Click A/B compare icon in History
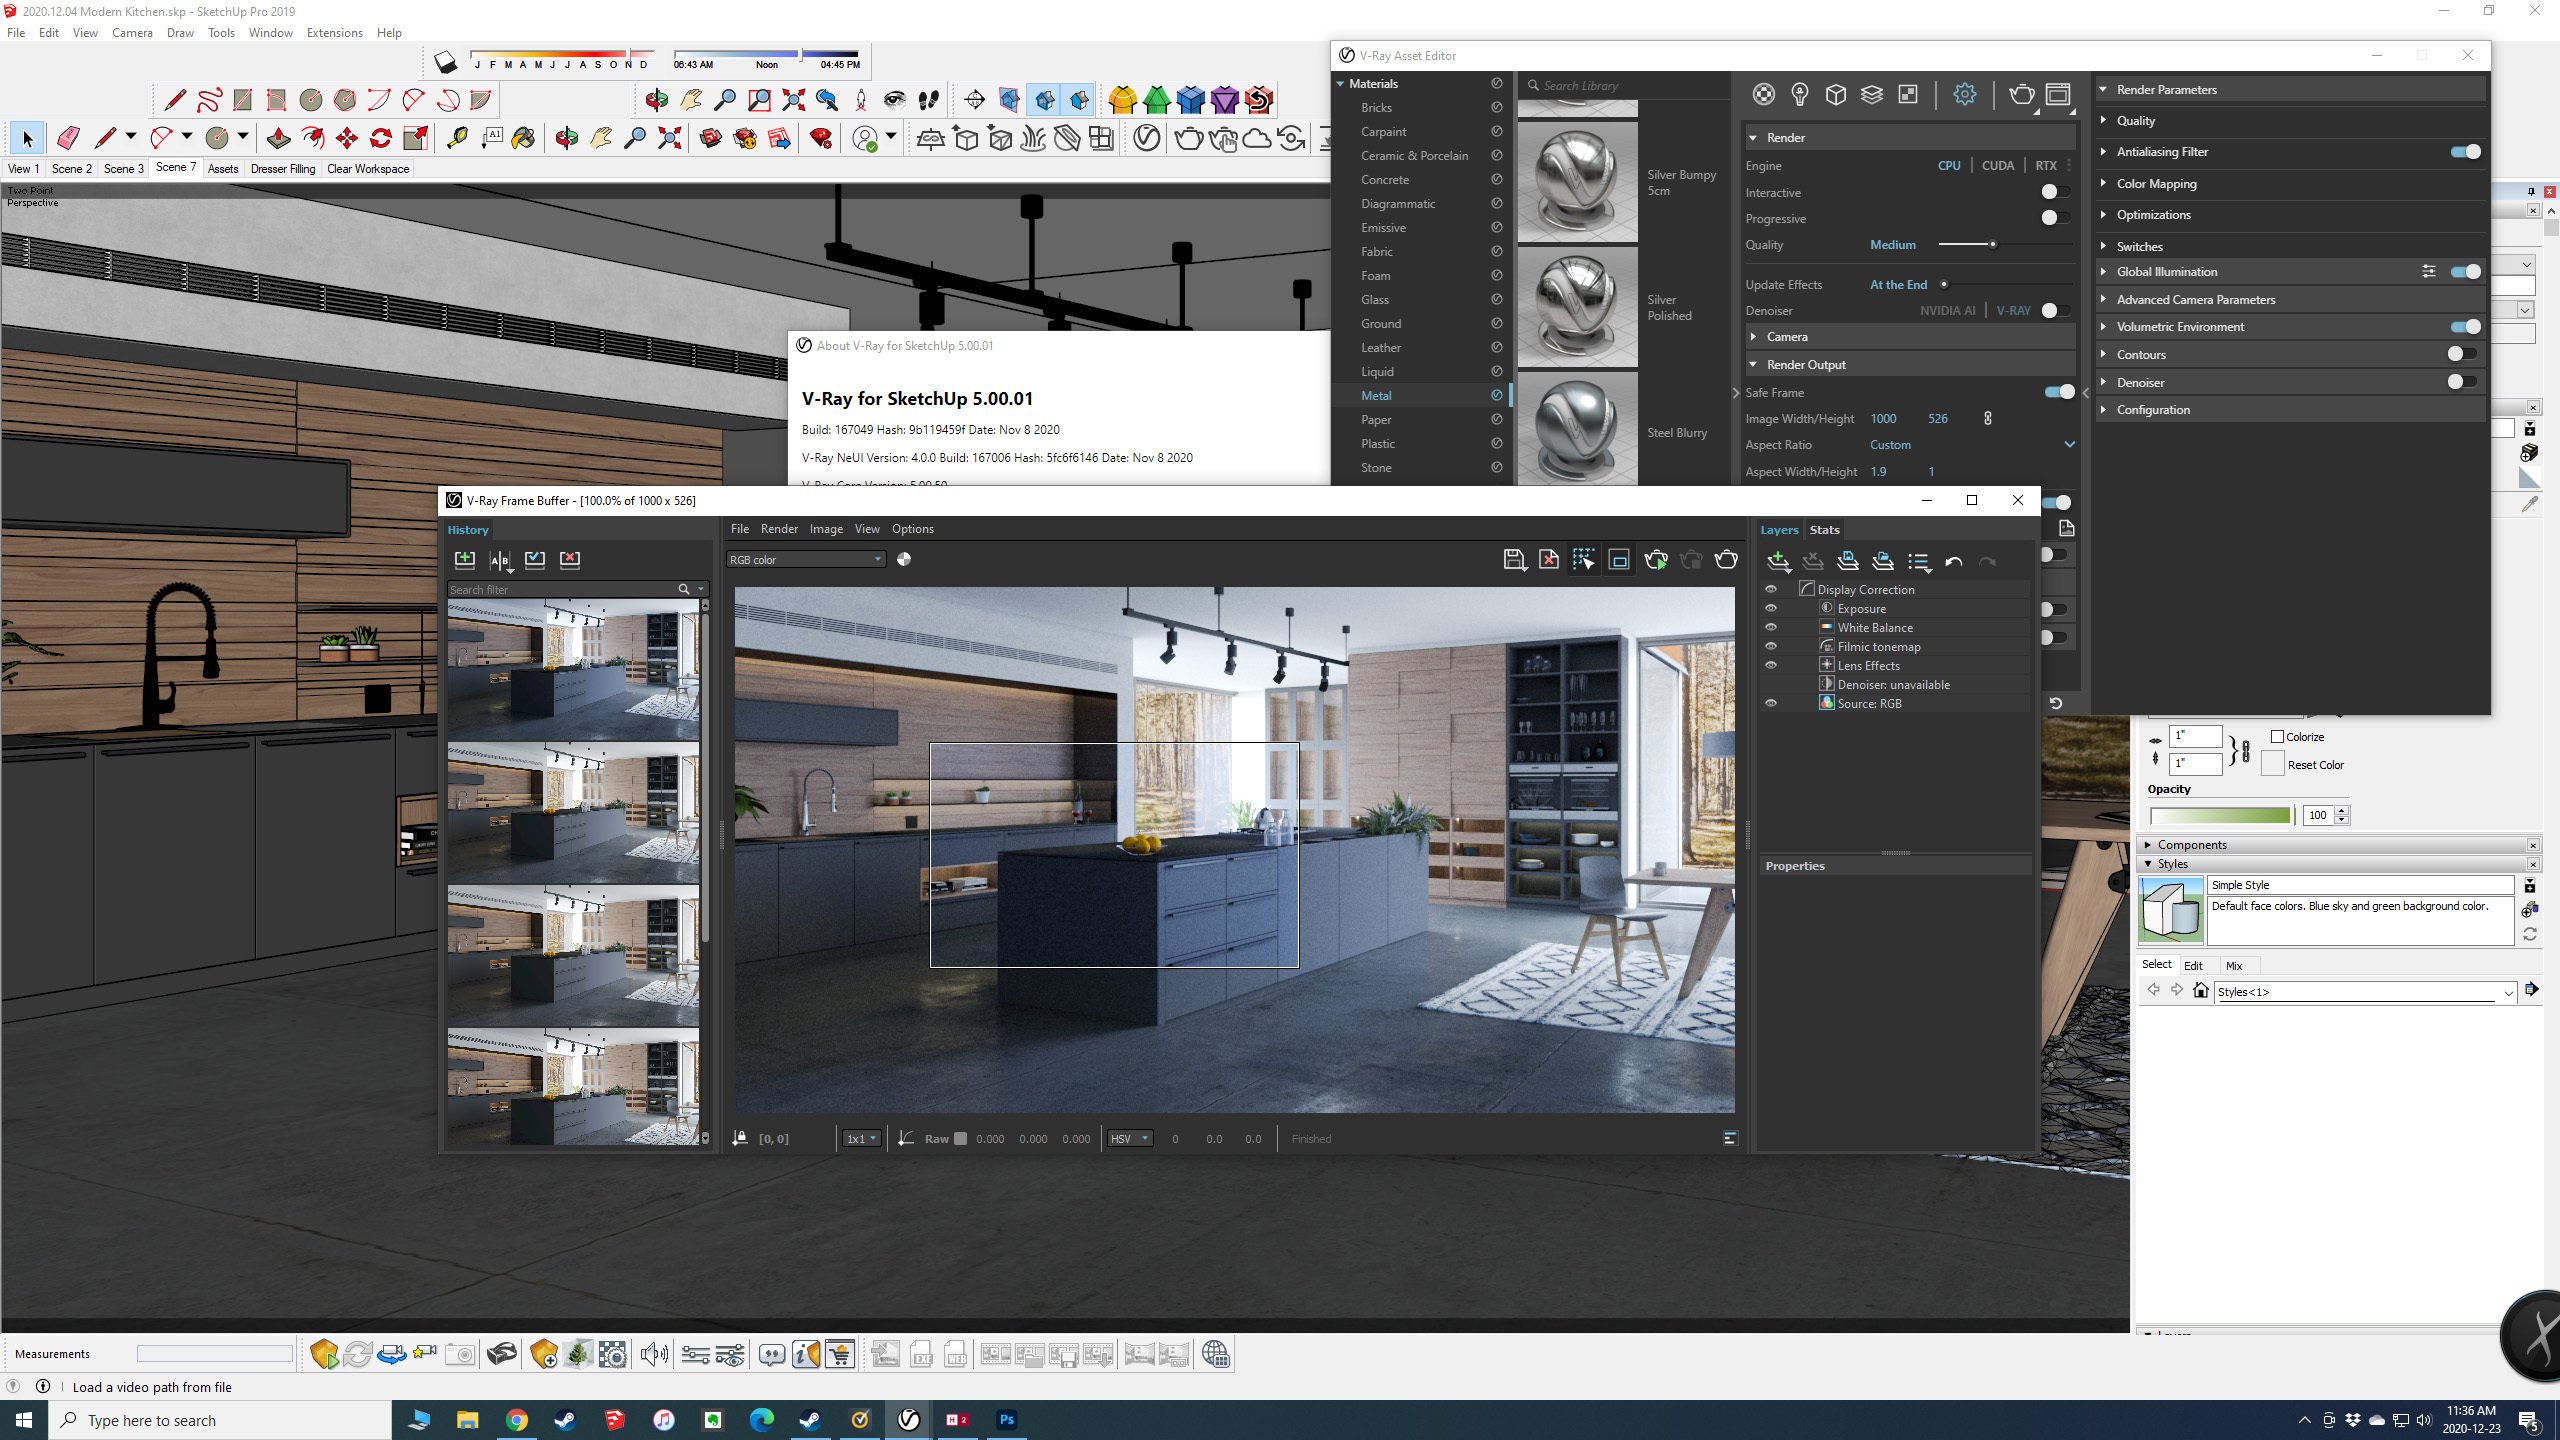The width and height of the screenshot is (2560, 1440). coord(500,559)
